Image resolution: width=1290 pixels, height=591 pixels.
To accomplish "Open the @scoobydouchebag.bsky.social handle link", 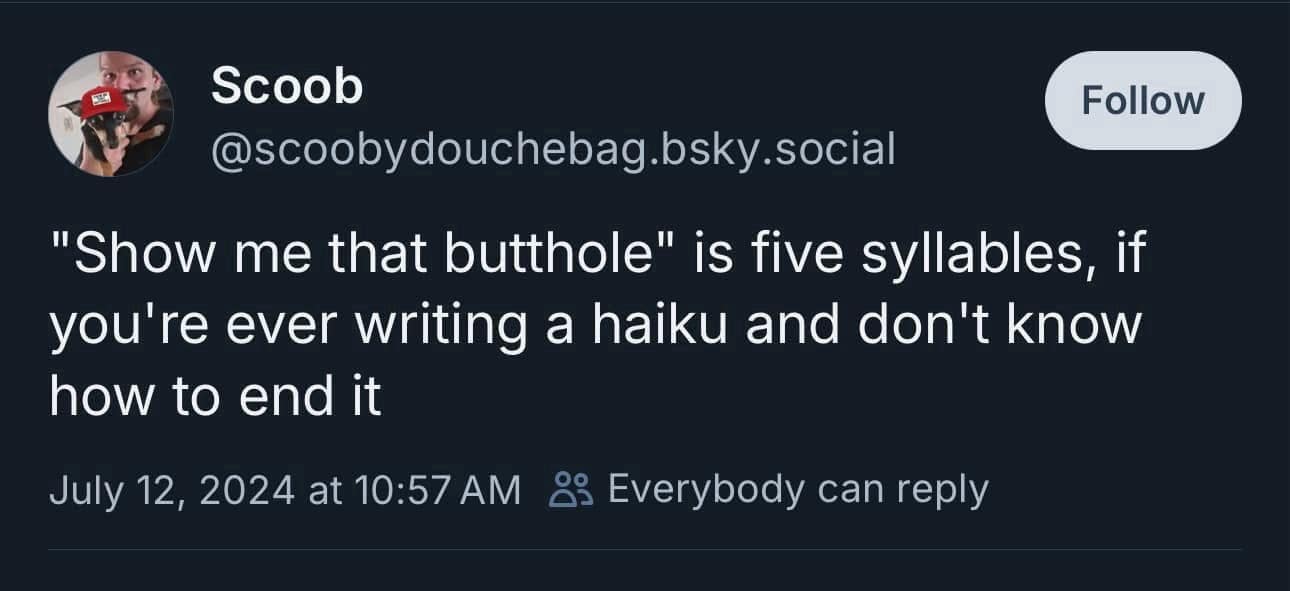I will tap(553, 149).
